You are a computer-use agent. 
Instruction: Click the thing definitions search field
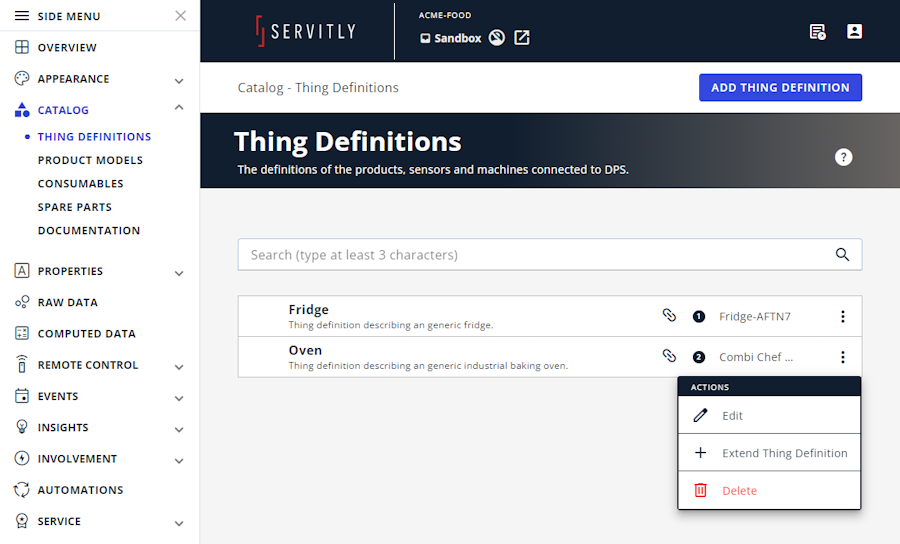(550, 254)
